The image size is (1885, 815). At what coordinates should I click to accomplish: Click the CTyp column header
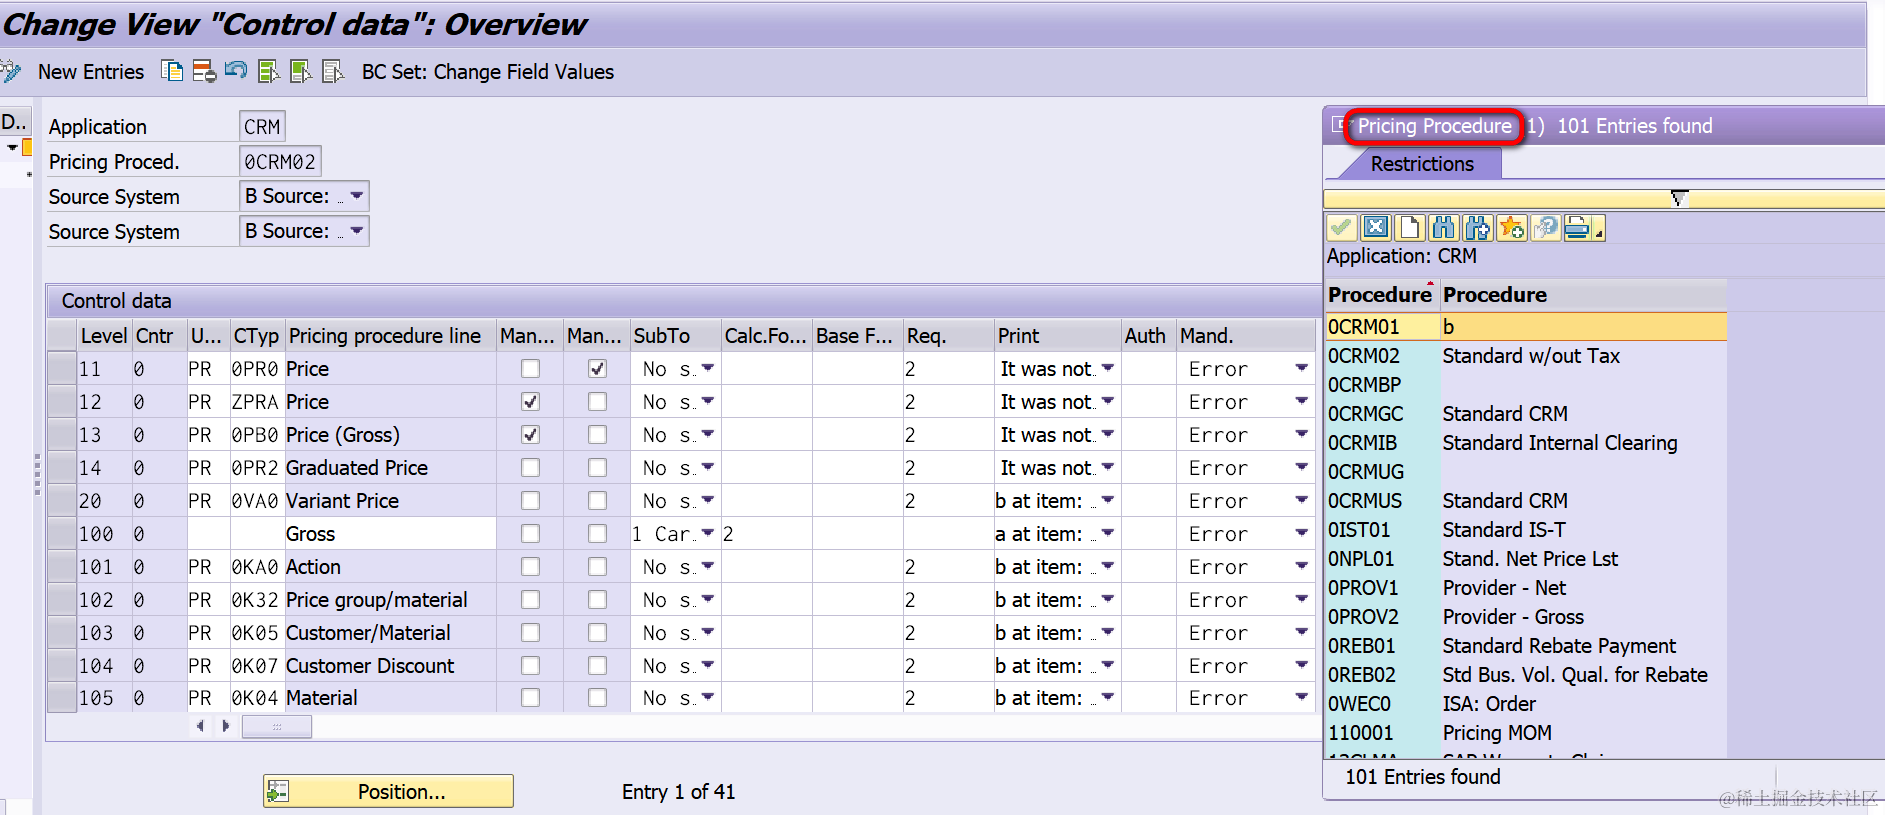pyautogui.click(x=257, y=336)
